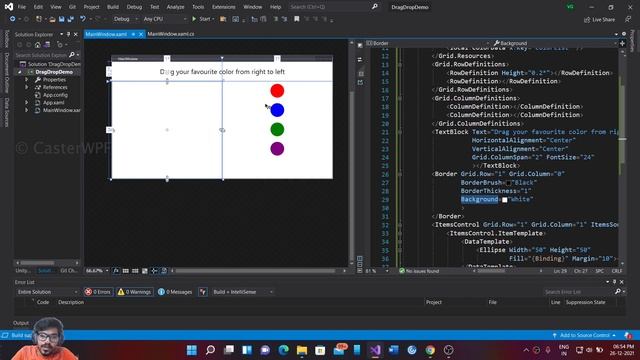Click the Live Share button
The height and width of the screenshot is (360, 640).
pos(599,20)
